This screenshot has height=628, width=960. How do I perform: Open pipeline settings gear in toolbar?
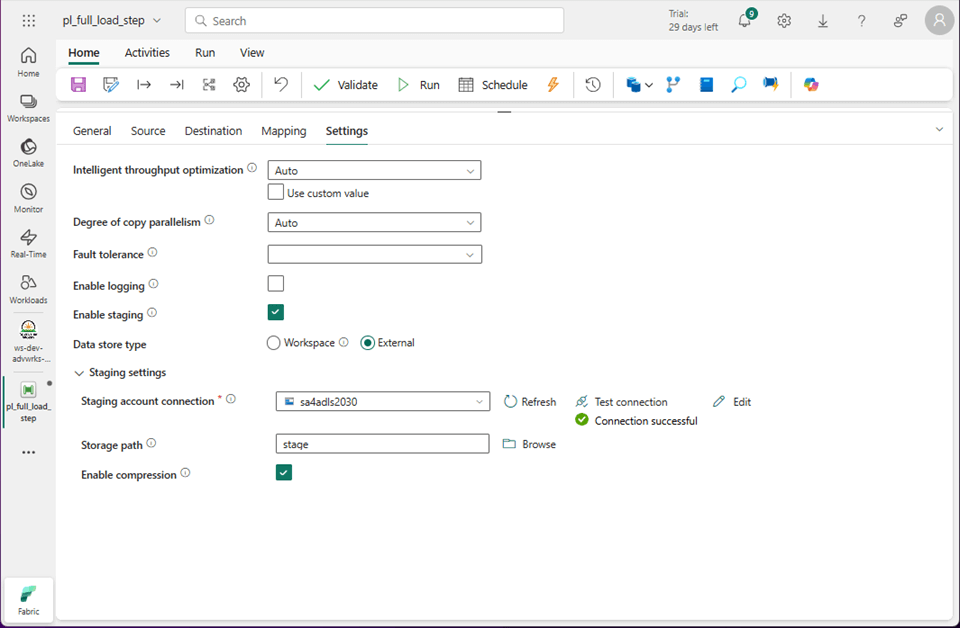coord(241,85)
